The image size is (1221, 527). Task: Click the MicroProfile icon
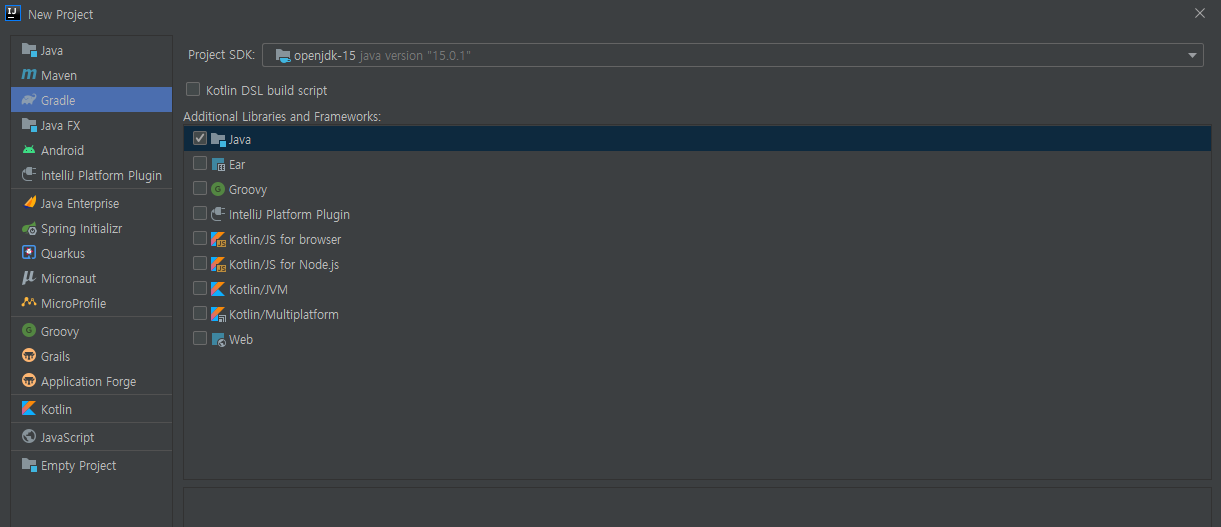click(29, 303)
